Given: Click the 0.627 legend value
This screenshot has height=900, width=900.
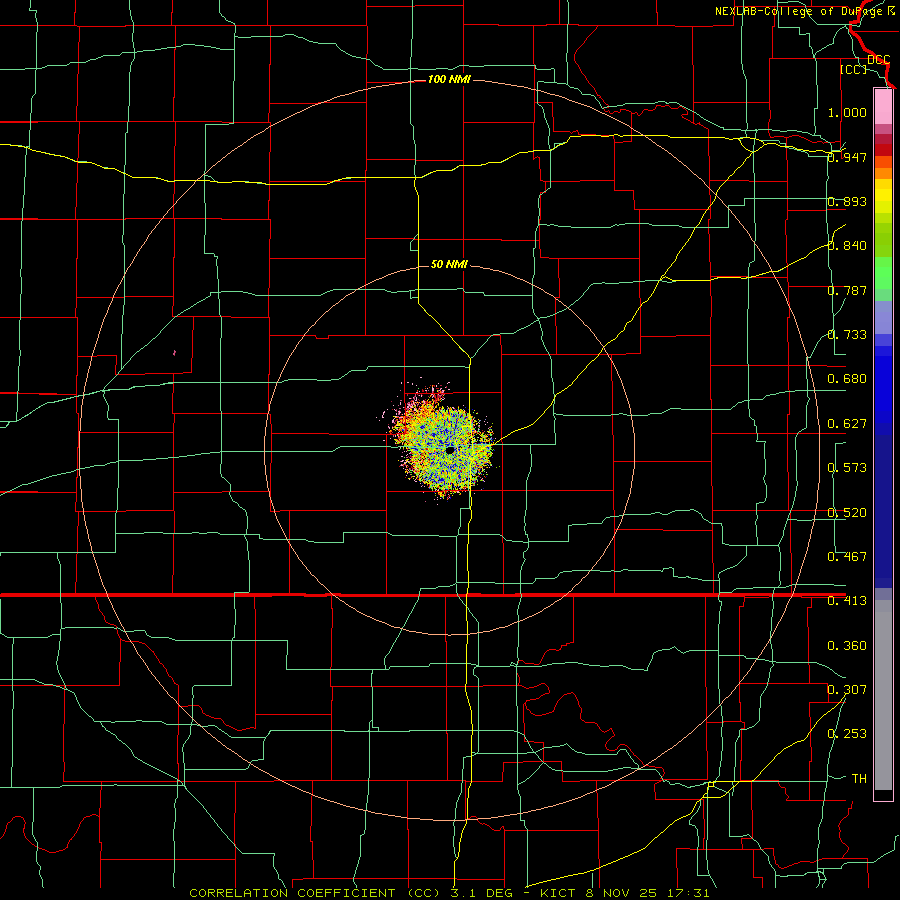Looking at the screenshot, I should click(847, 424).
